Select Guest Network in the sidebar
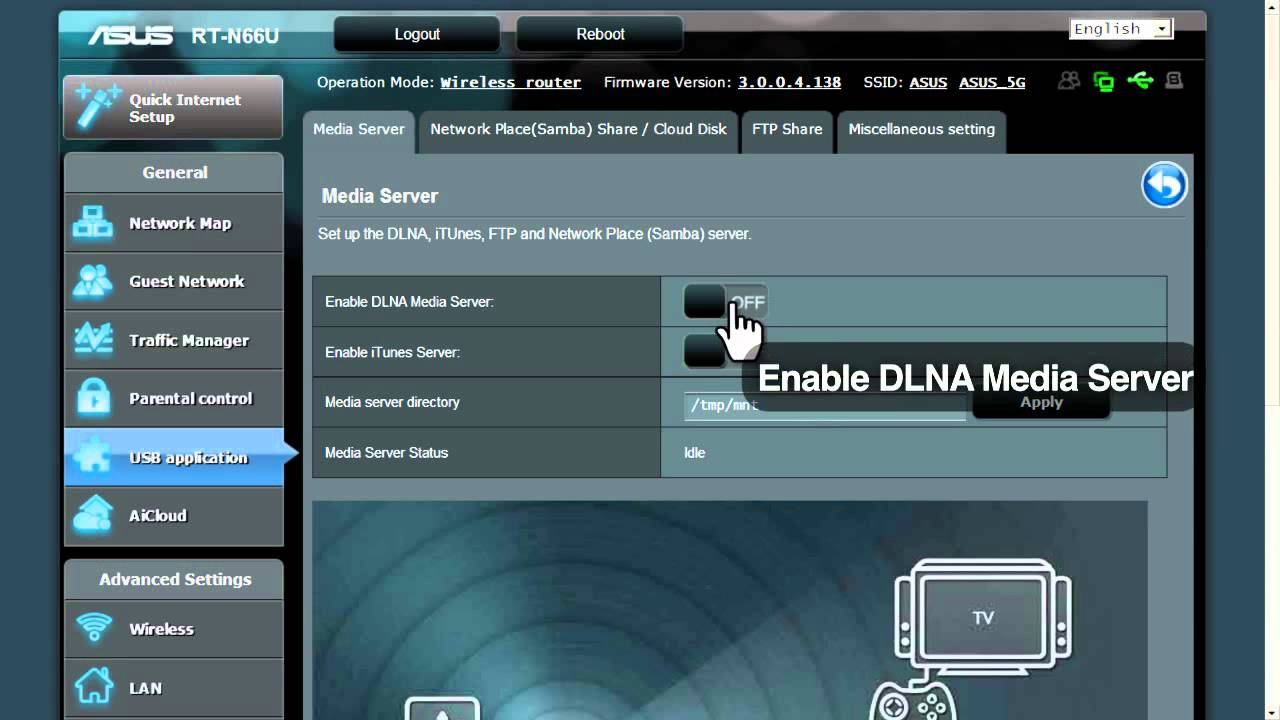 tap(174, 281)
